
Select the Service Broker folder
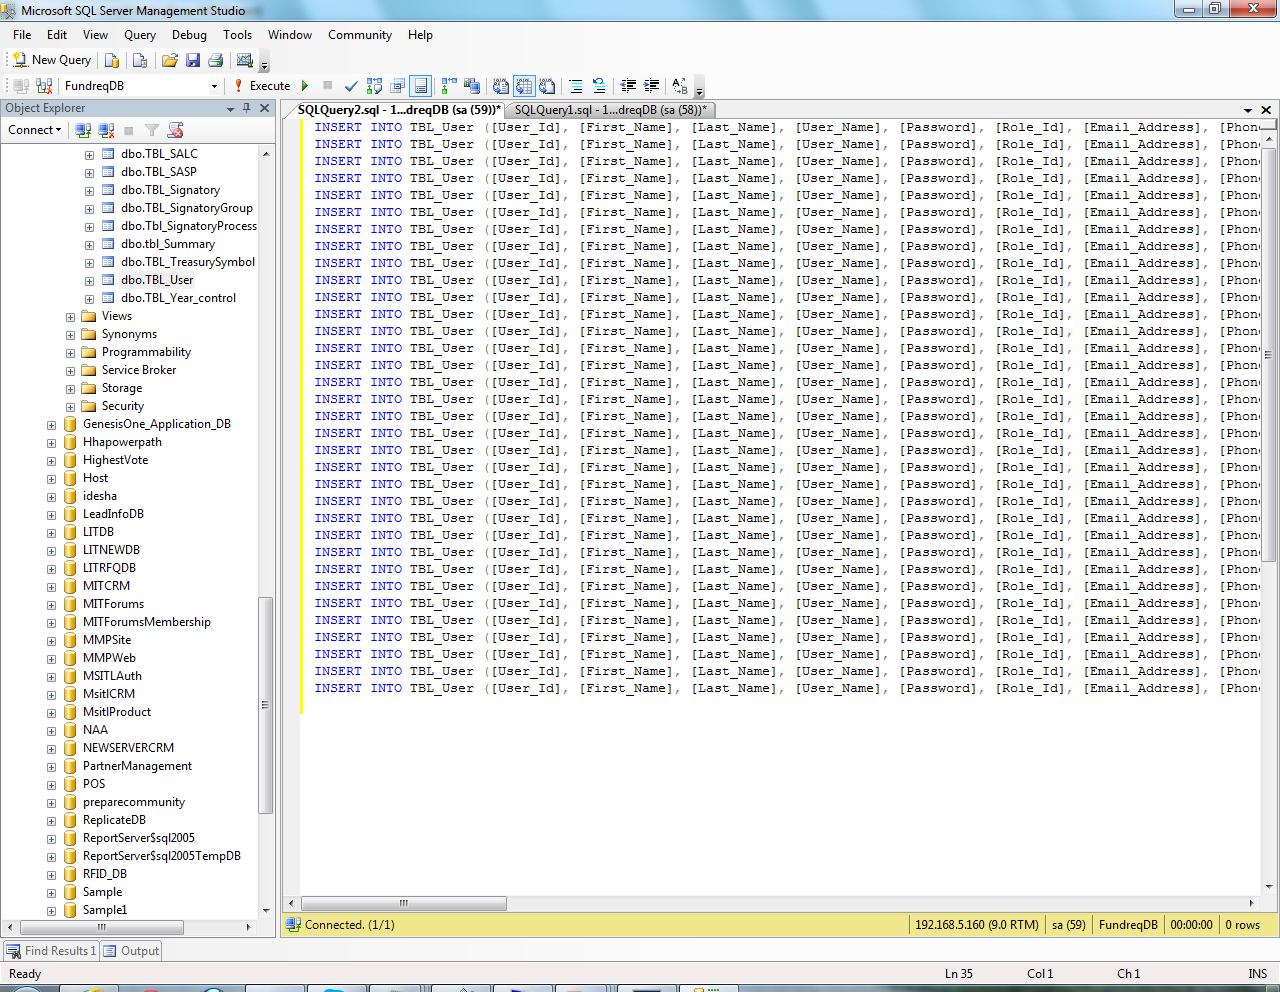[138, 370]
